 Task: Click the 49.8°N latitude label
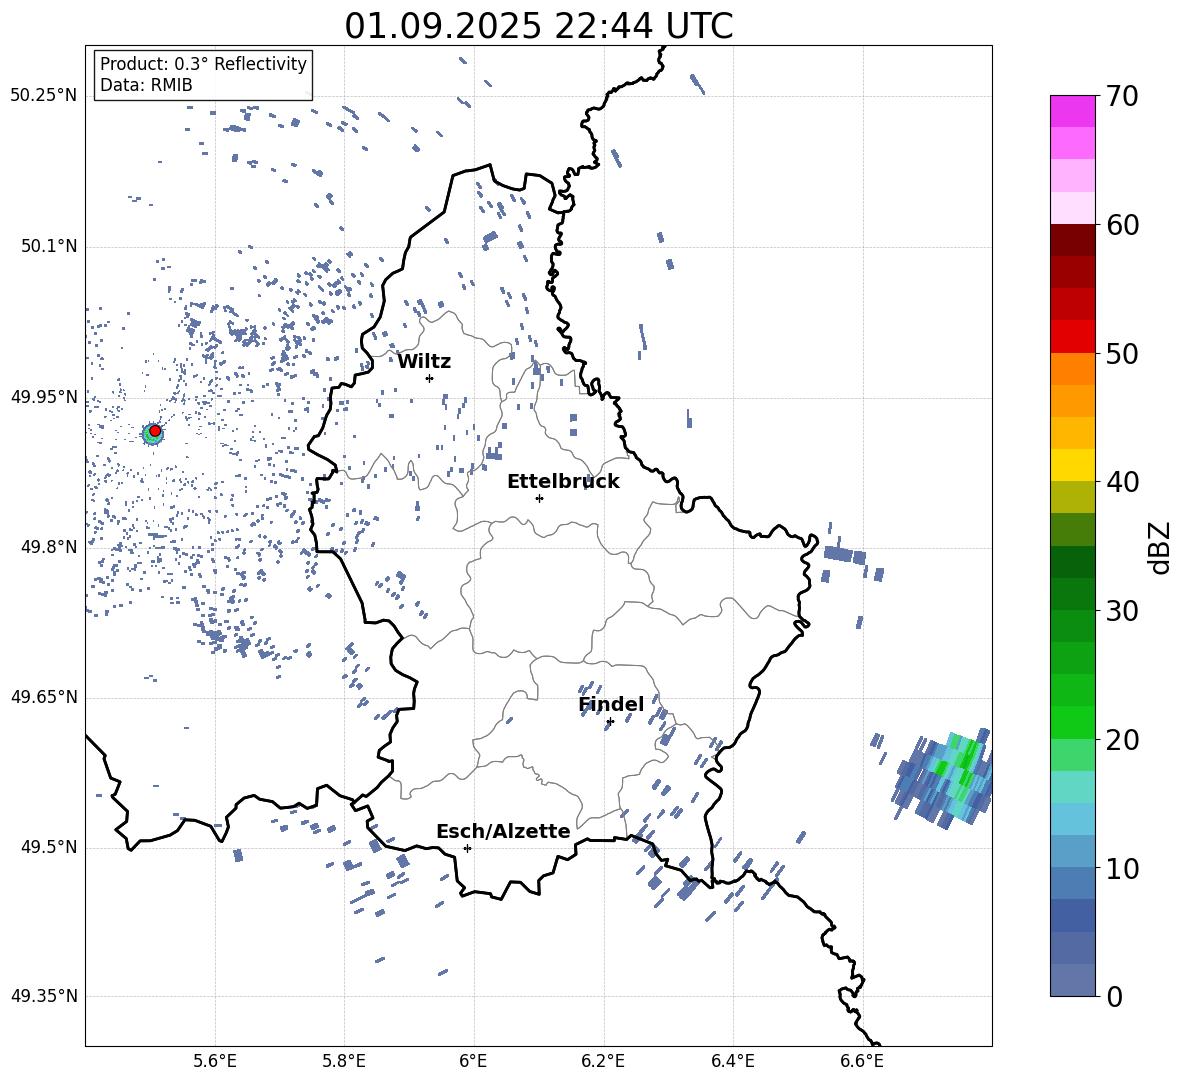tap(49, 547)
